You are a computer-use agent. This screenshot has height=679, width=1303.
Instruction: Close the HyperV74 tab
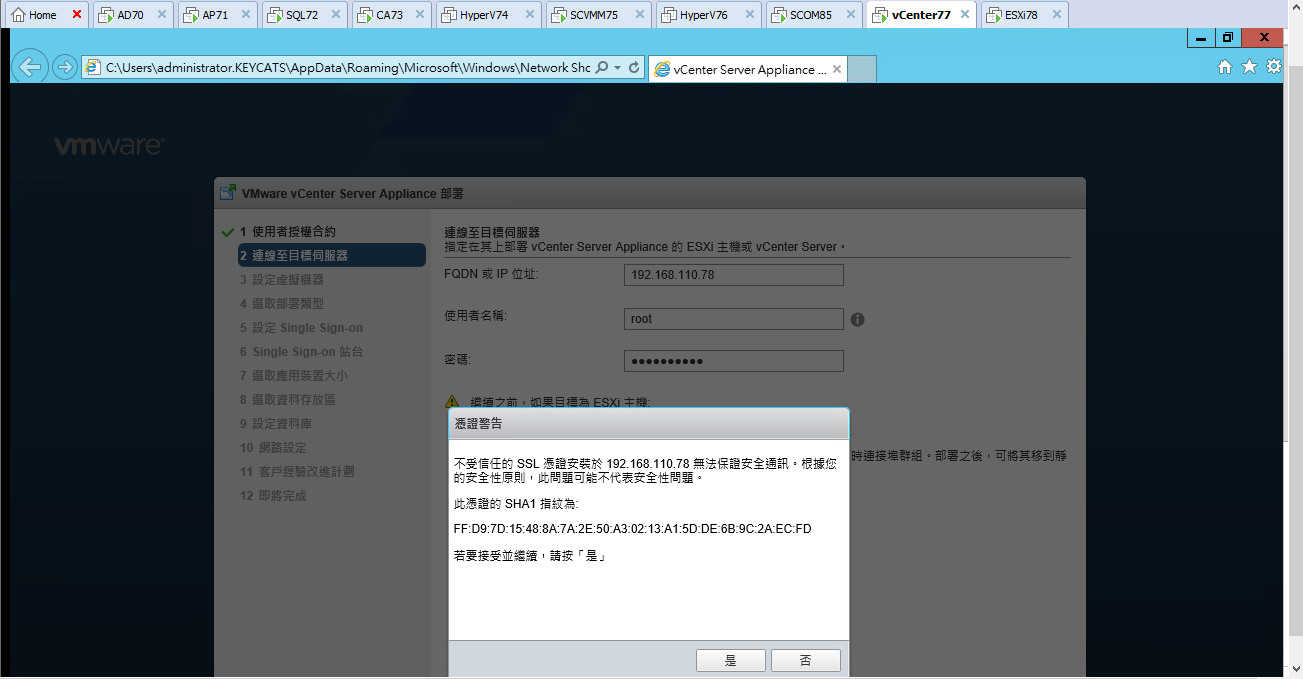[x=529, y=15]
